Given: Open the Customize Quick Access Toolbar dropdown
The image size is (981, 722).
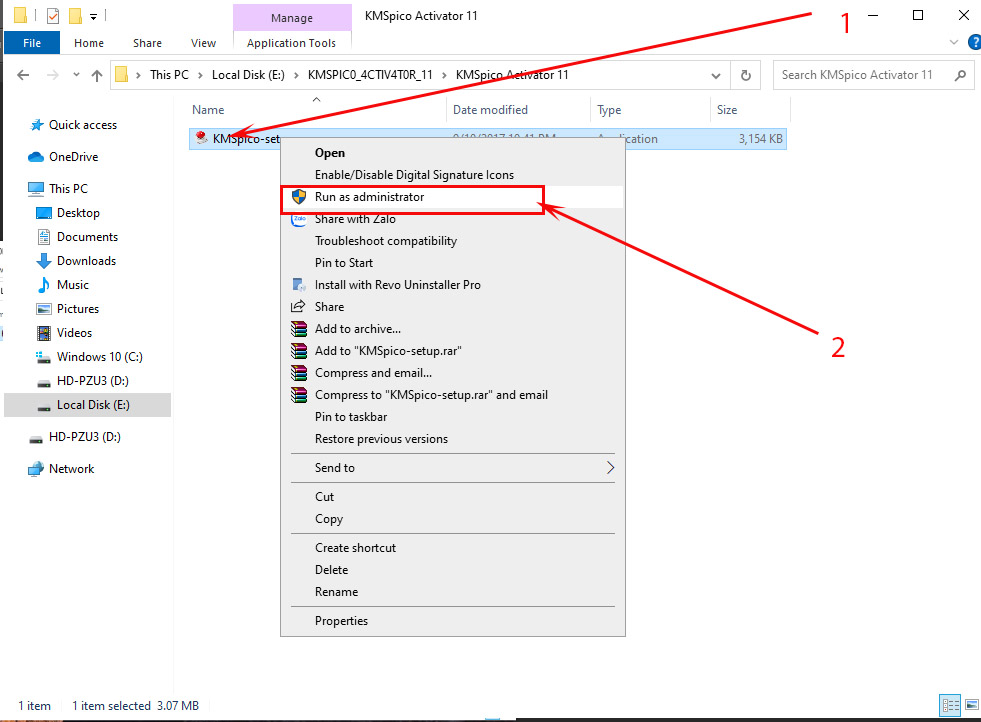Looking at the screenshot, I should coord(93,16).
